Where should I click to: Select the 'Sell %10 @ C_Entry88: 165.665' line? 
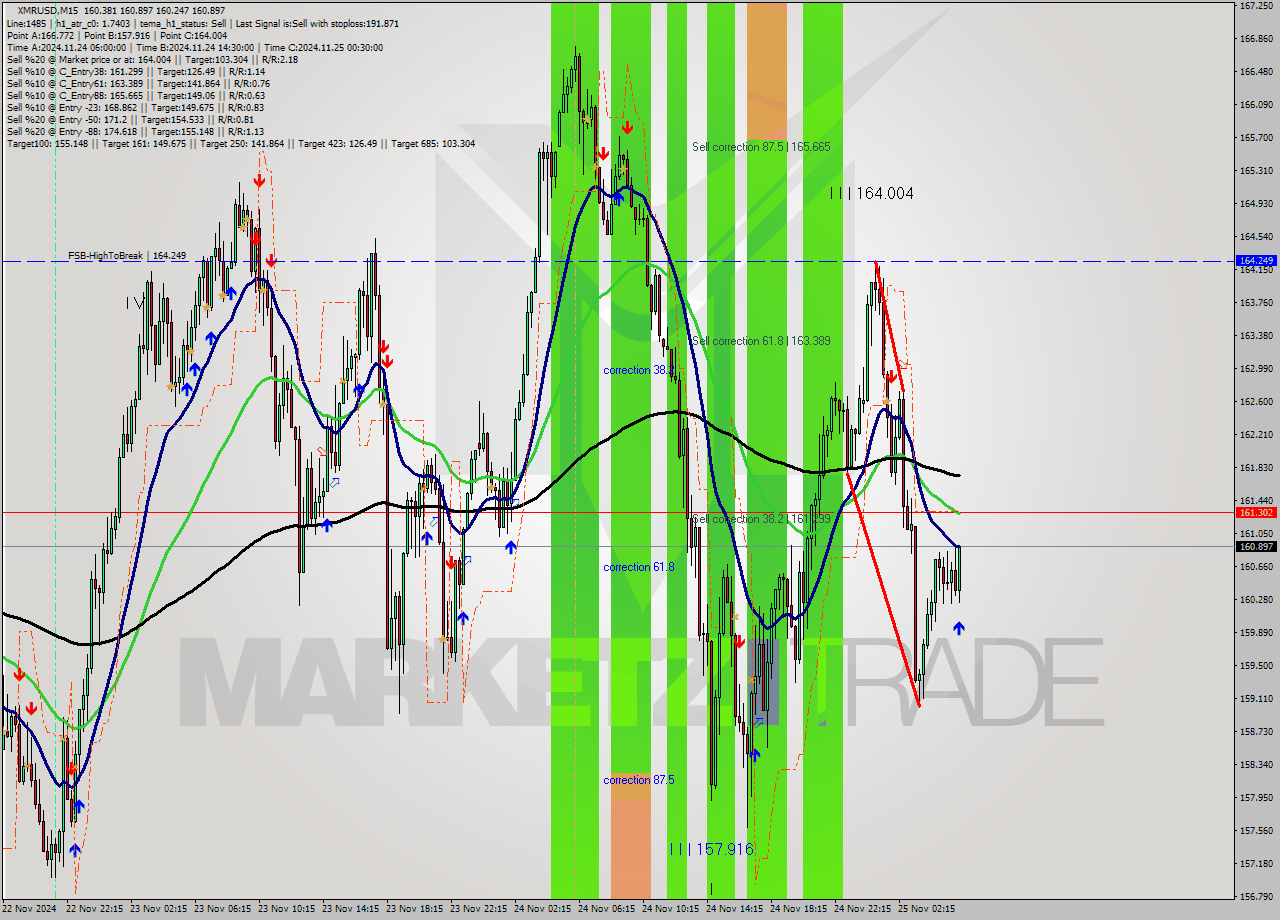[x=135, y=95]
